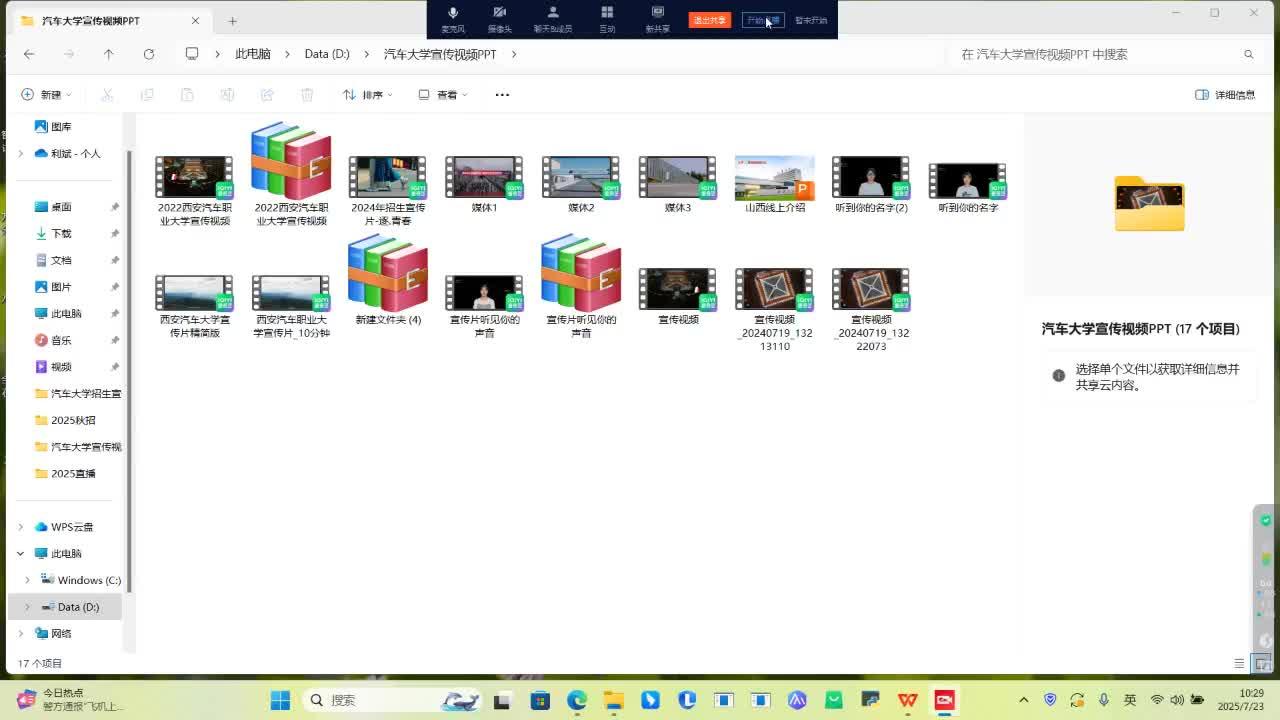Open the 查看 view dropdown
The height and width of the screenshot is (720, 1280).
point(443,95)
